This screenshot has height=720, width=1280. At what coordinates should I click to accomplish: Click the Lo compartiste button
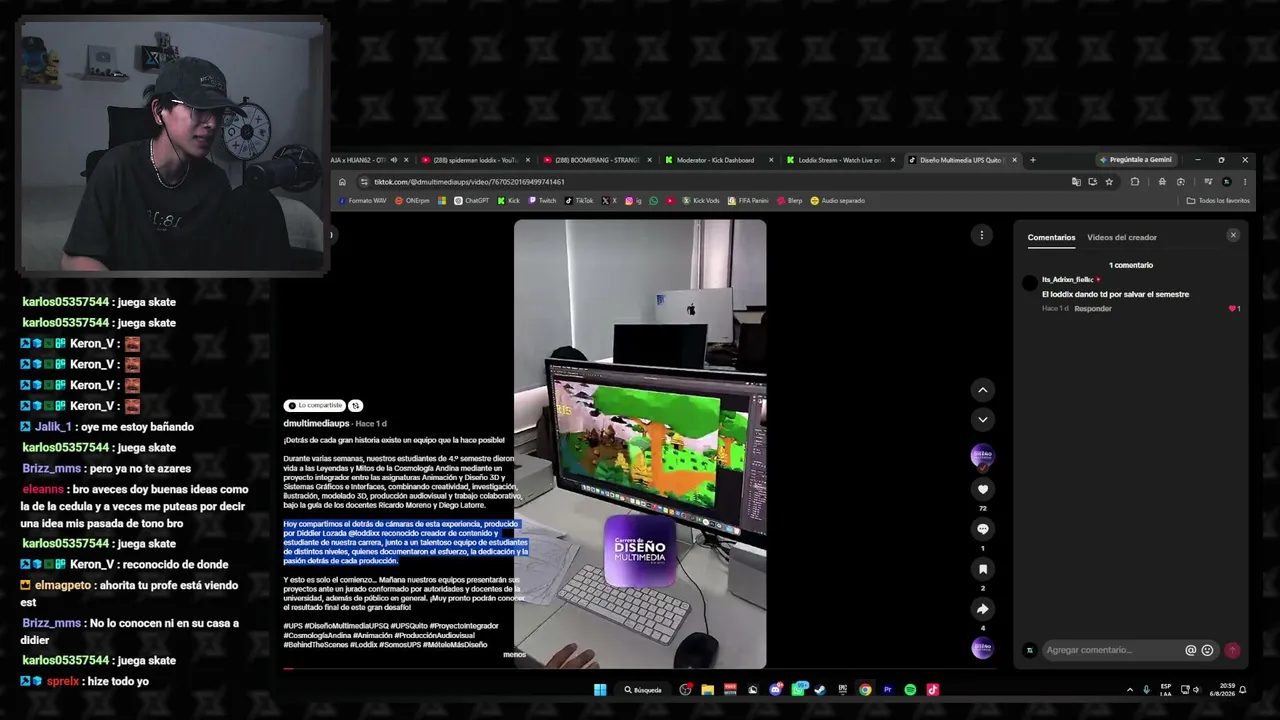(x=315, y=405)
